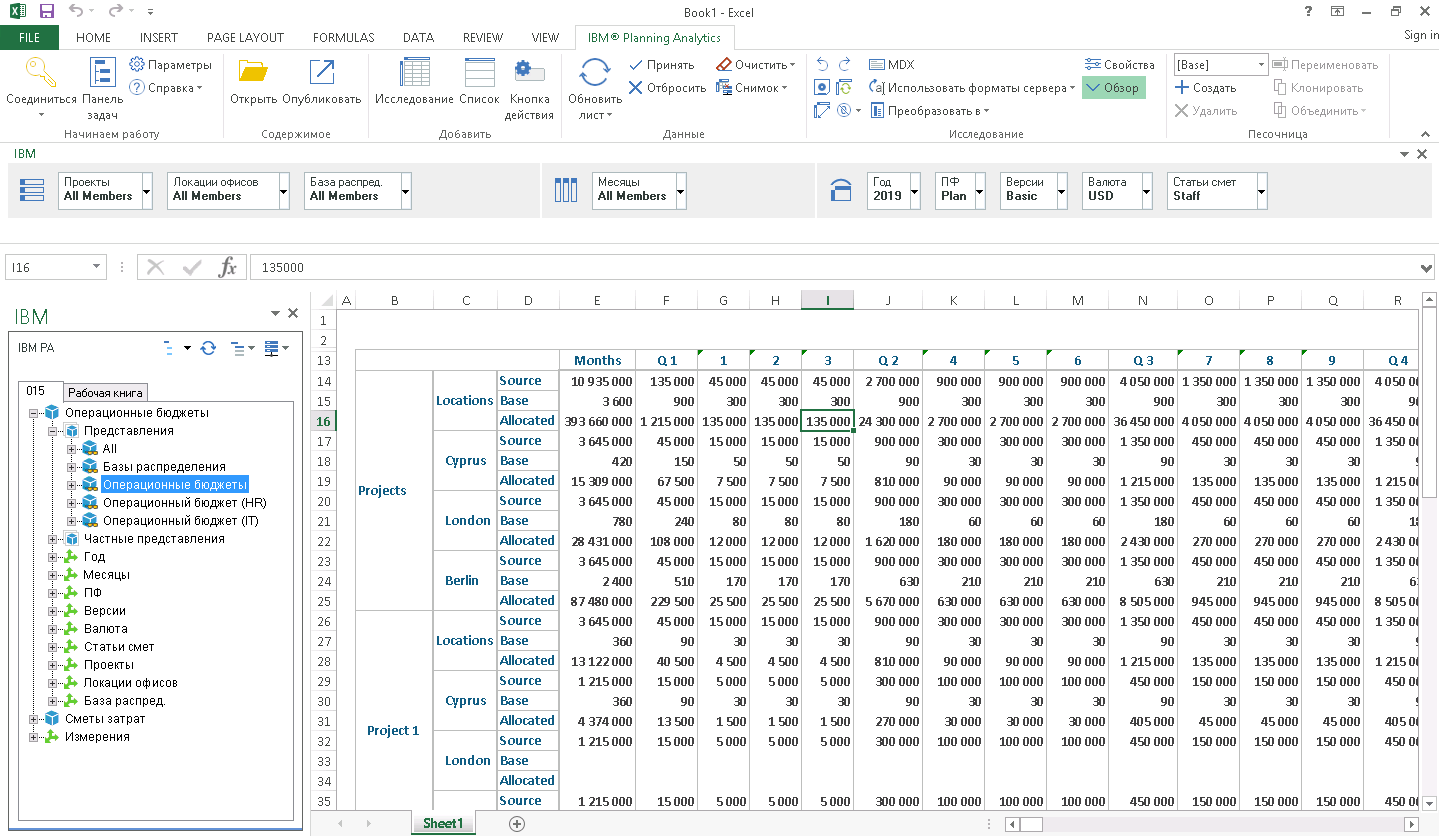Viewport: 1439px width, 836px height.
Task: Click Создать sandbox plus icon
Action: pyautogui.click(x=1205, y=88)
